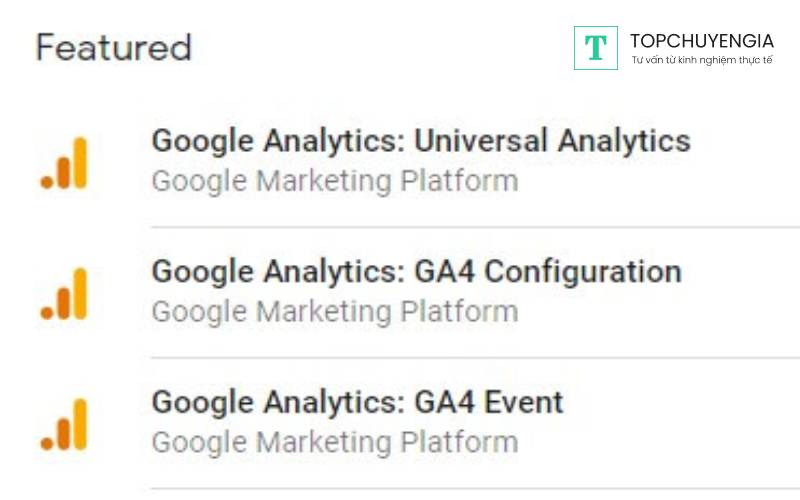This screenshot has height=500, width=800.
Task: Open Google Analytics: GA4 Configuration title
Action: 416,271
